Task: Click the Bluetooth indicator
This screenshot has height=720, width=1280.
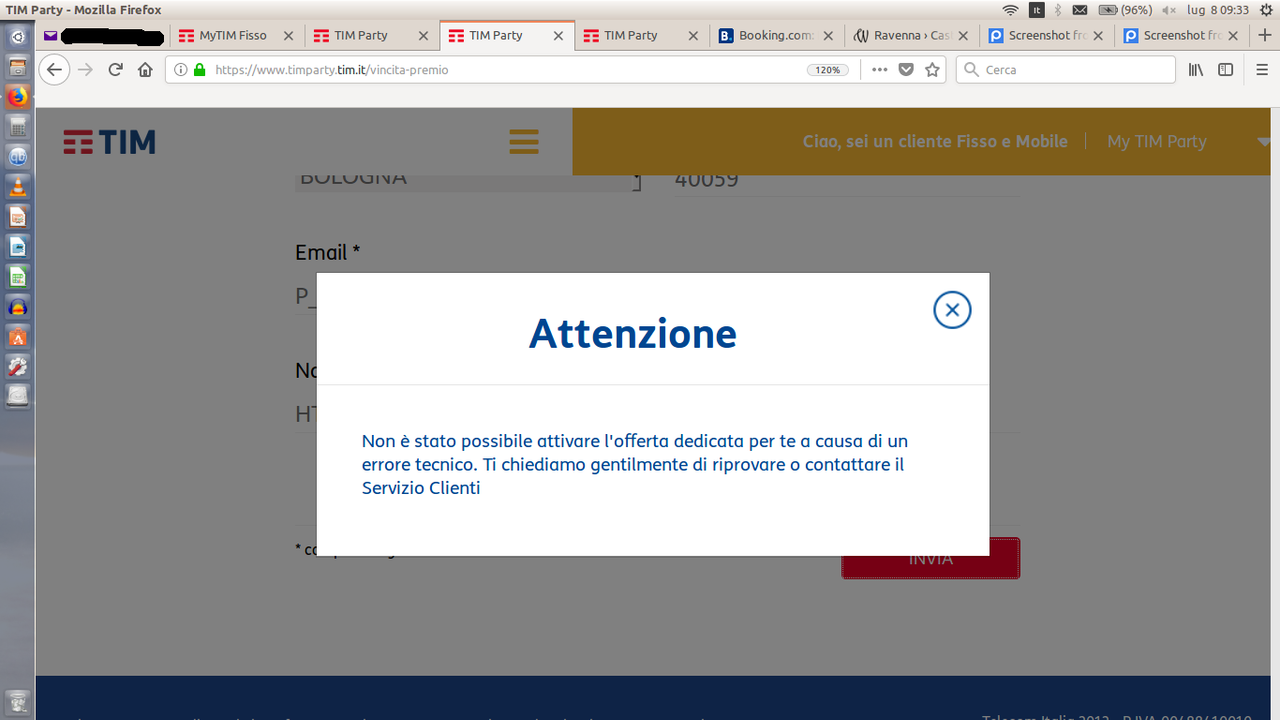Action: [x=1058, y=10]
